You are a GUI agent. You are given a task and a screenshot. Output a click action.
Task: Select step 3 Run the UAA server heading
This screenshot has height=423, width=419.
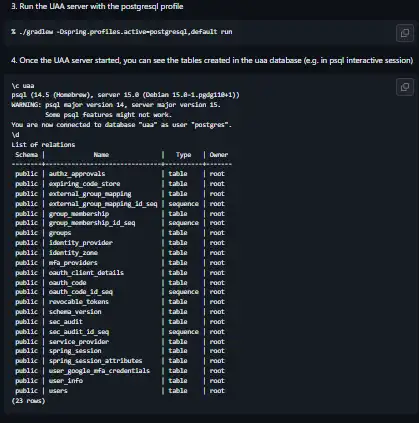pyautogui.click(x=97, y=6)
